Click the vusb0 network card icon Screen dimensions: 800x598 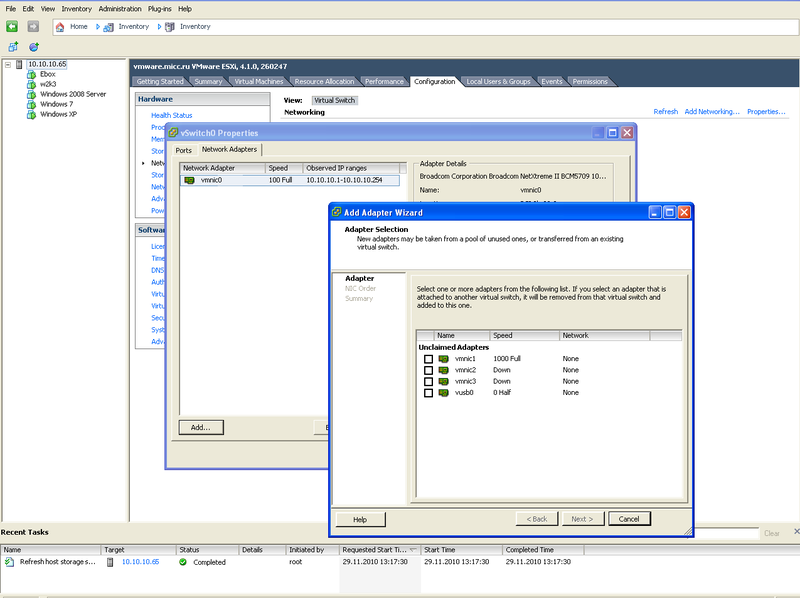[443, 392]
